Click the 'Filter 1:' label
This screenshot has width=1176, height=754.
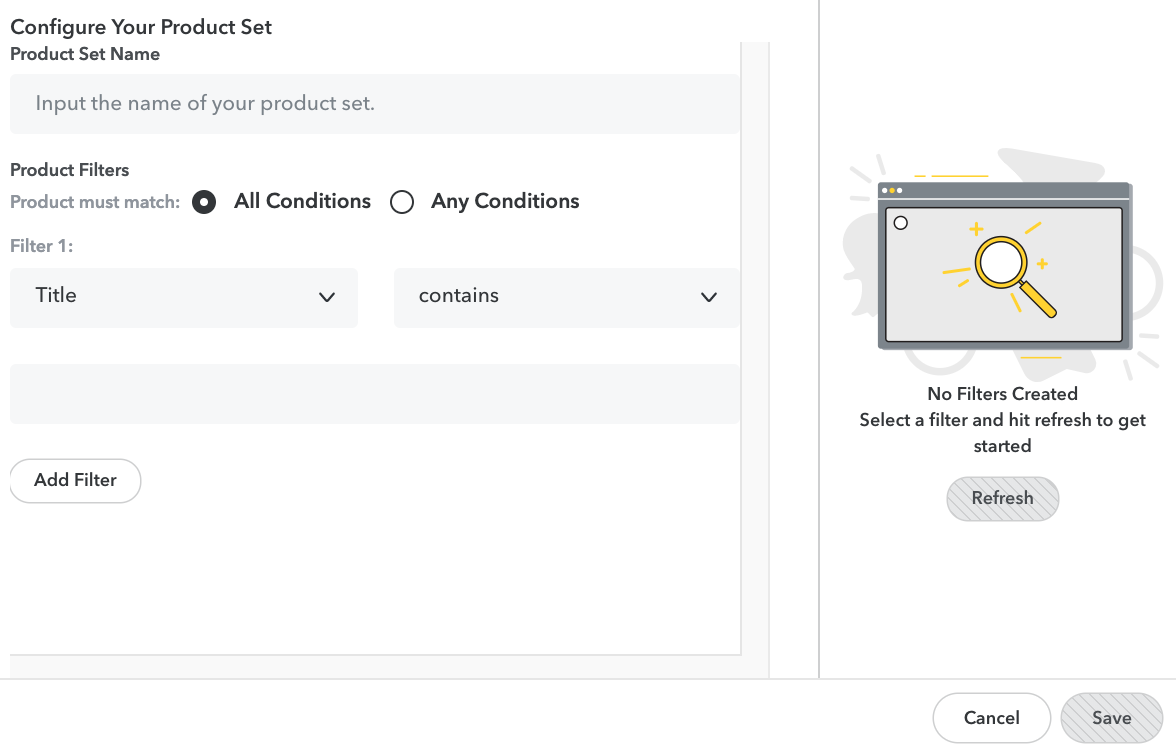click(41, 245)
